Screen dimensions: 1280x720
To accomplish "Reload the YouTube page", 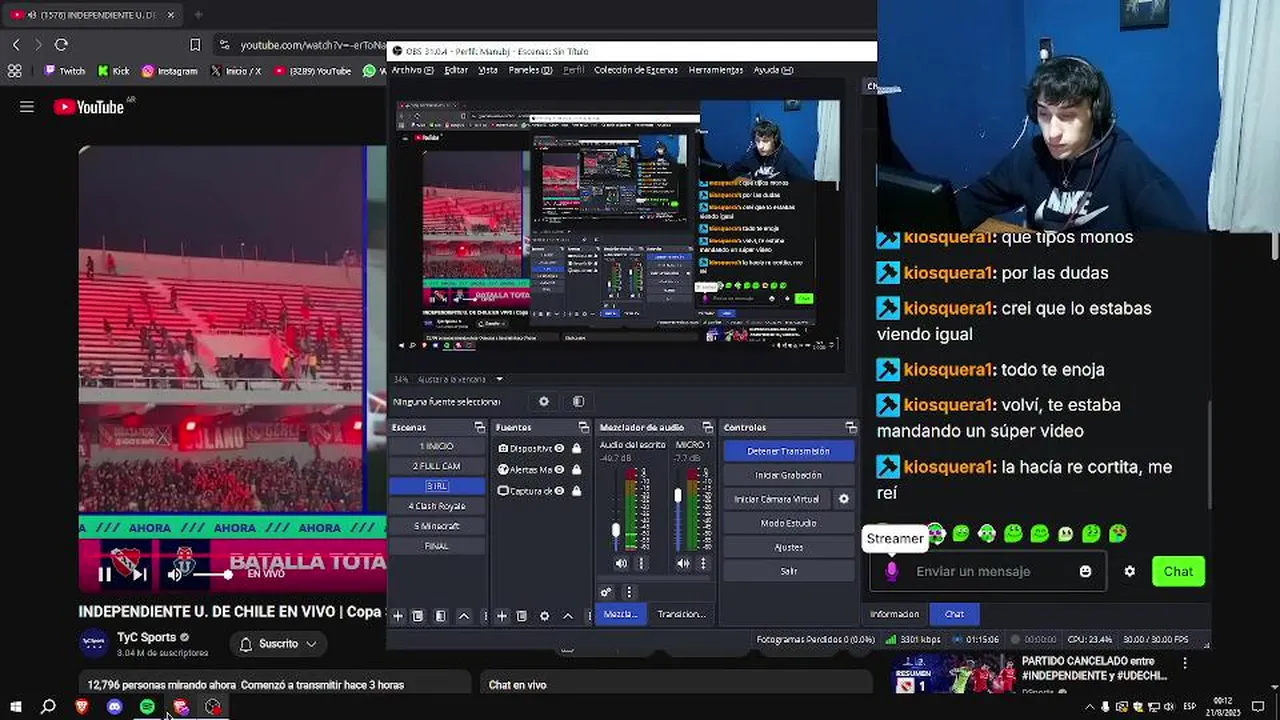I will click(61, 45).
